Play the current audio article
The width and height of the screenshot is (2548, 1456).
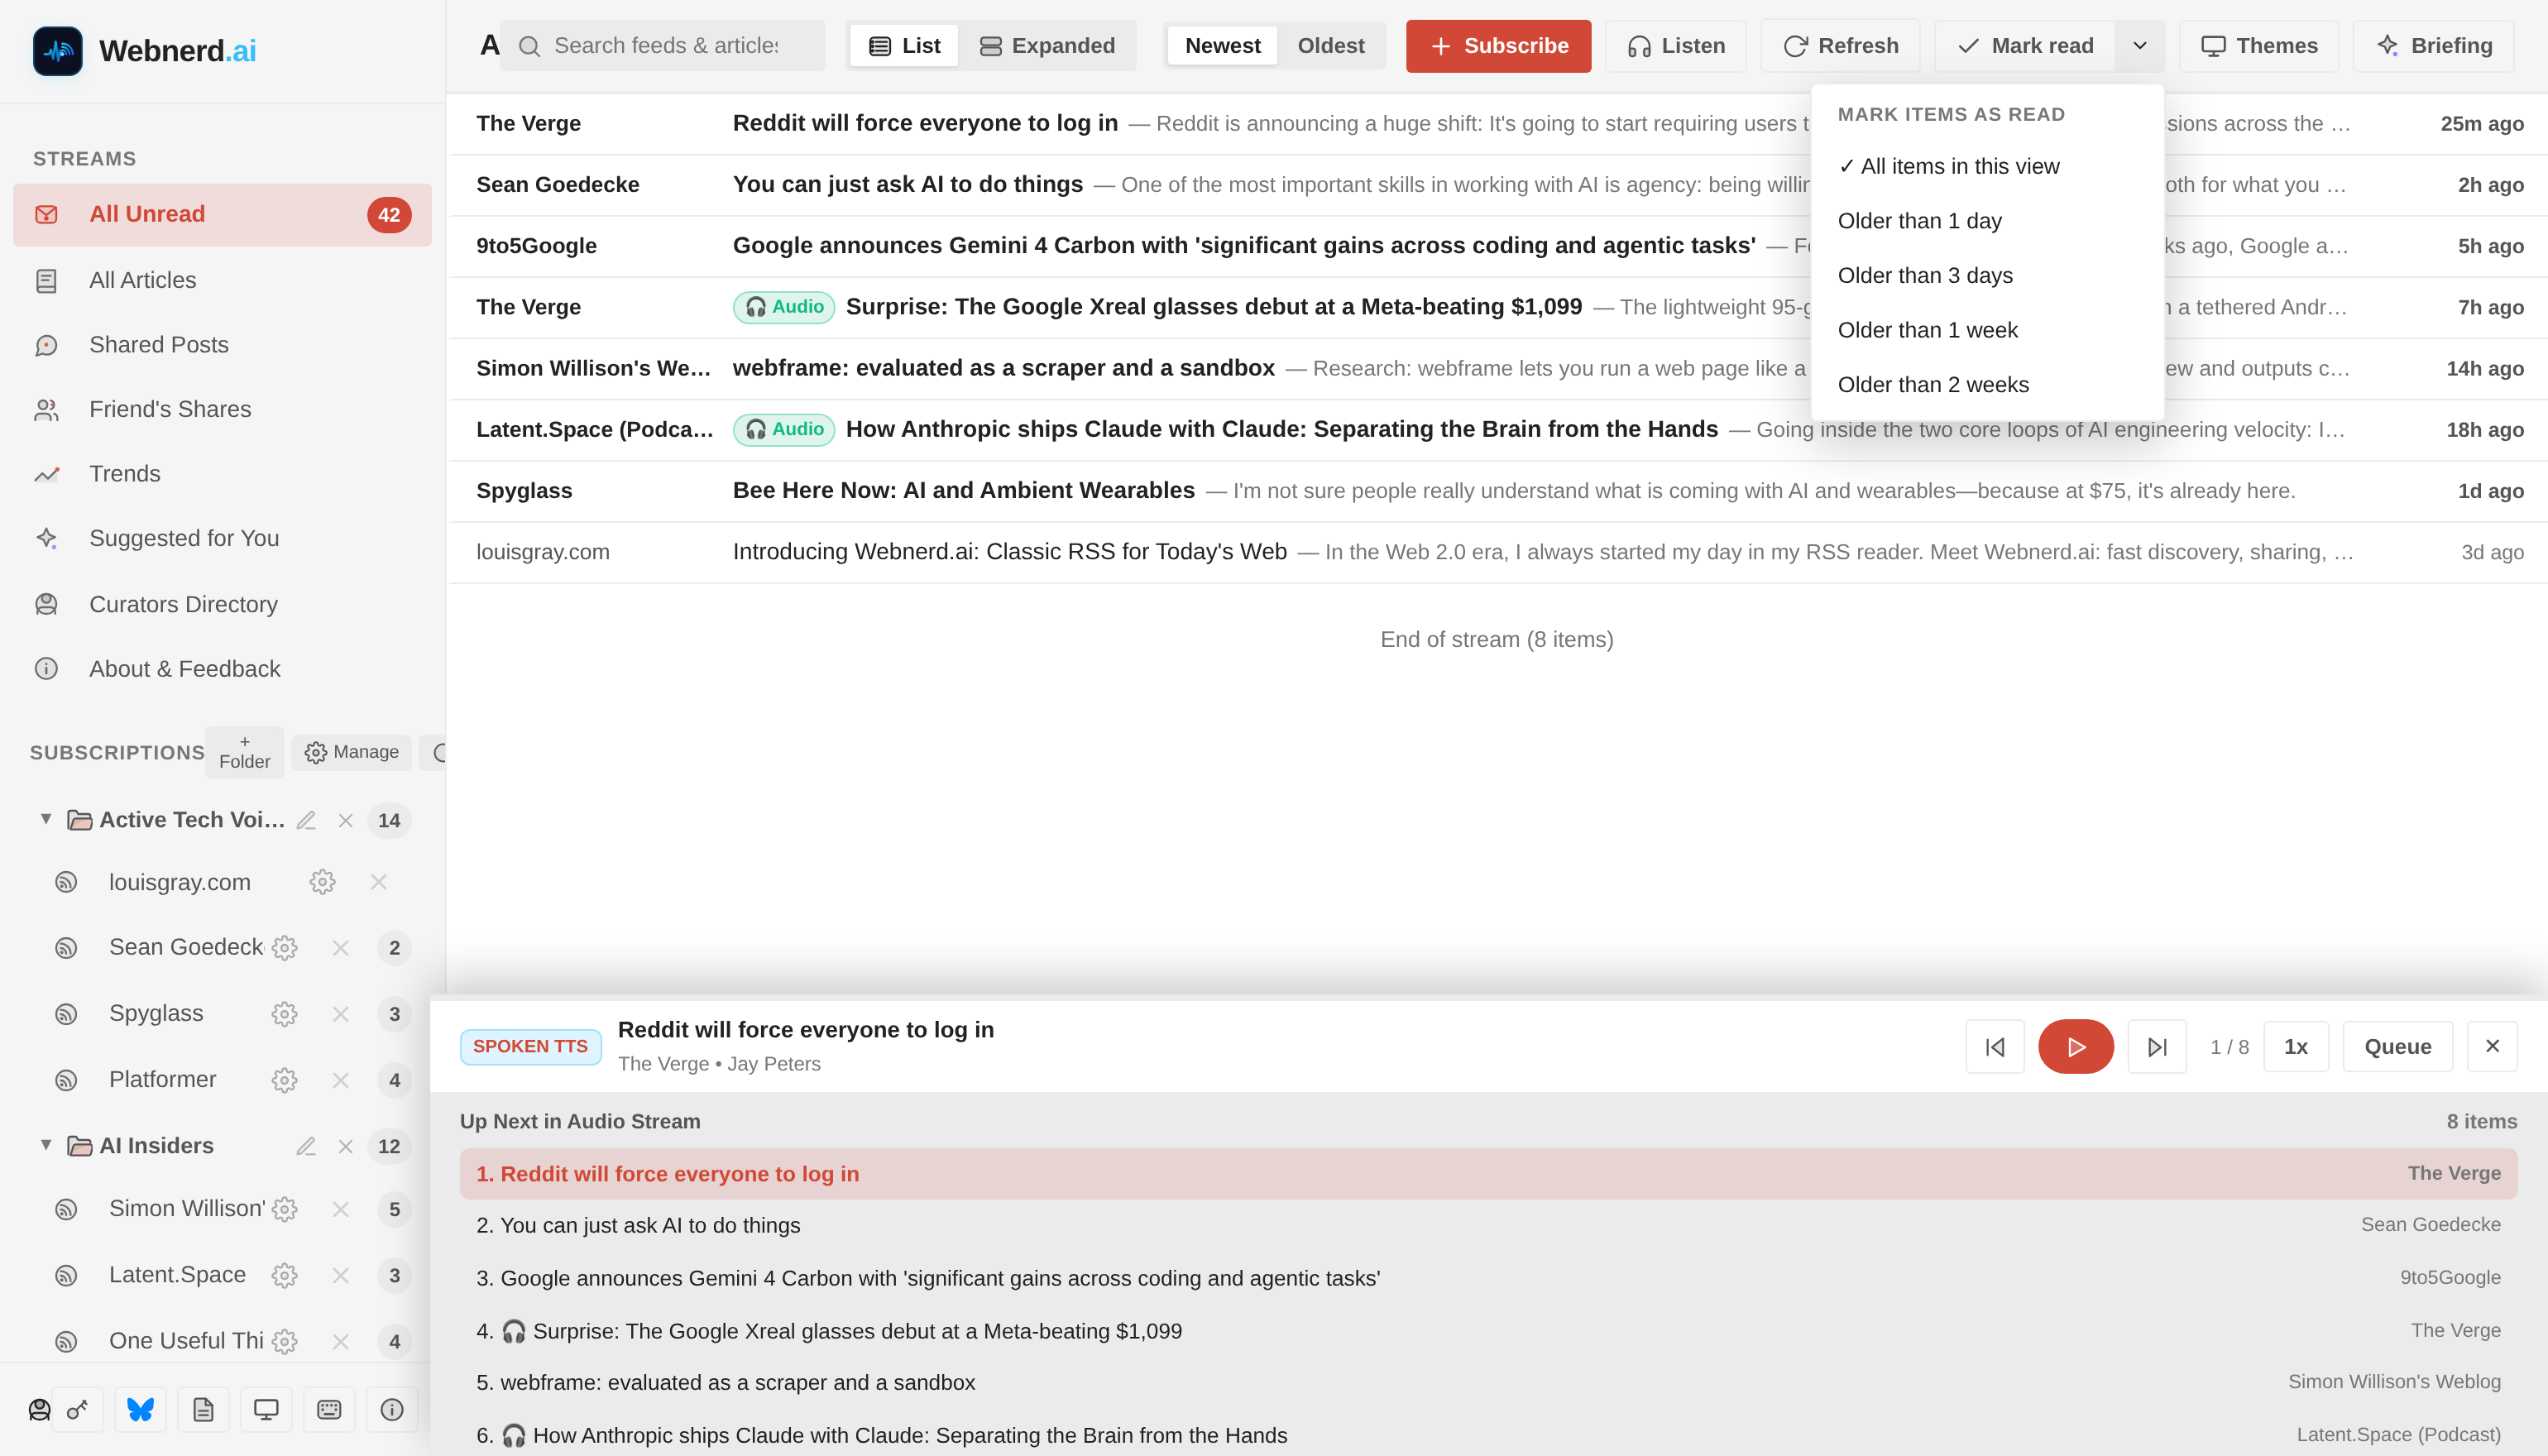2075,1046
